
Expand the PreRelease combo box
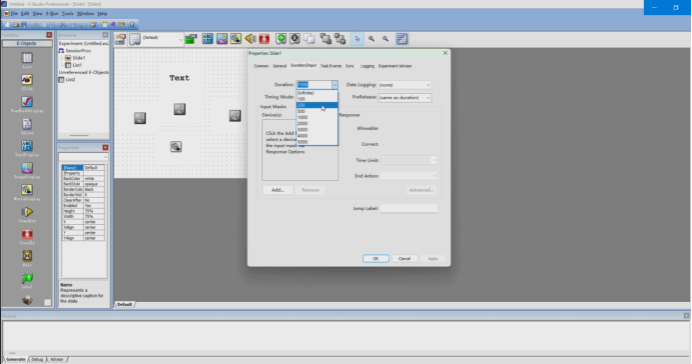404,98
